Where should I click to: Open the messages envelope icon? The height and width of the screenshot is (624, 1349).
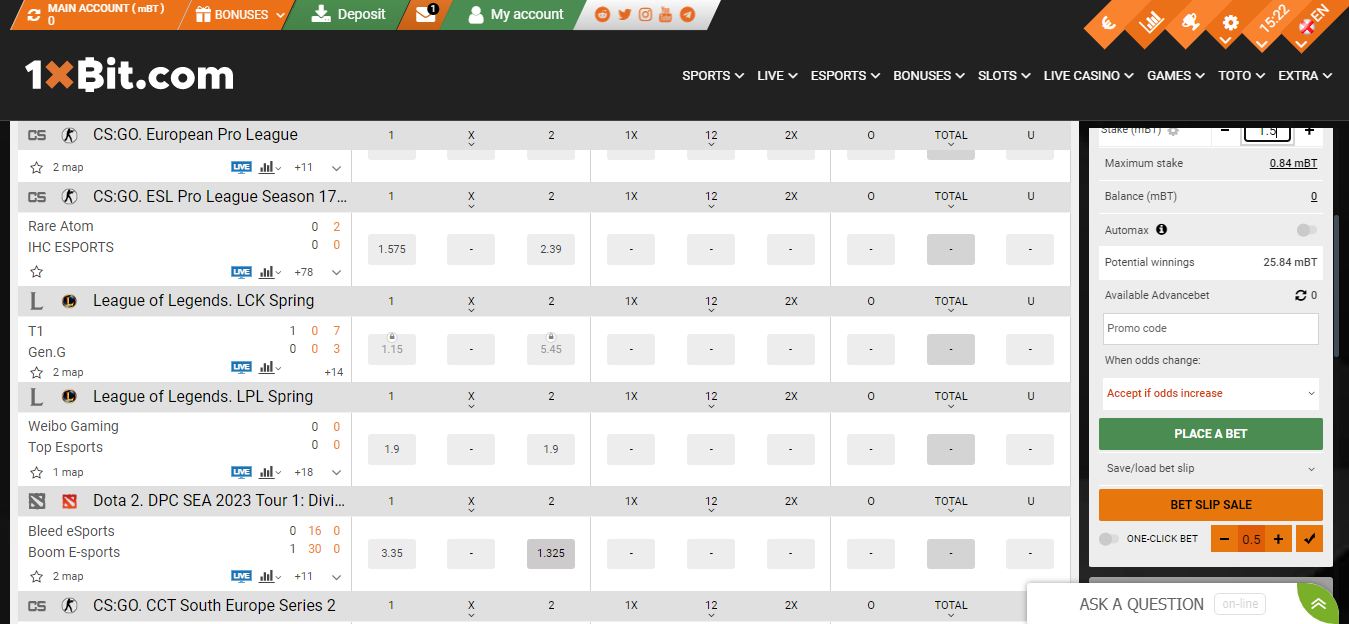[426, 15]
